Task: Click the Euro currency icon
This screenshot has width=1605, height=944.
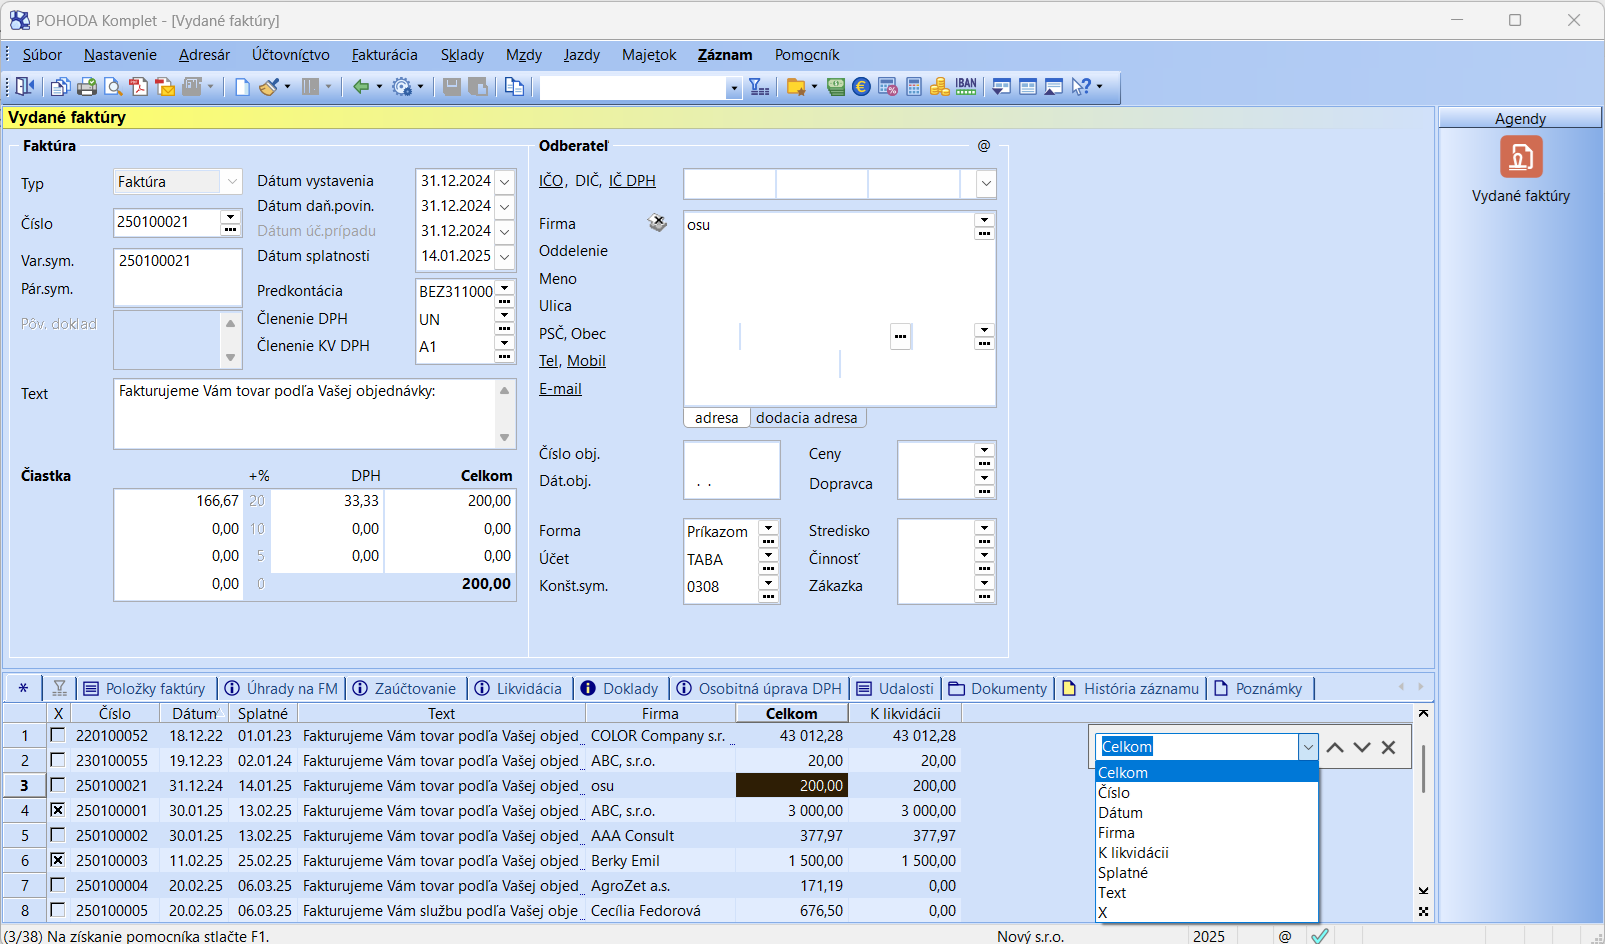Action: click(861, 87)
